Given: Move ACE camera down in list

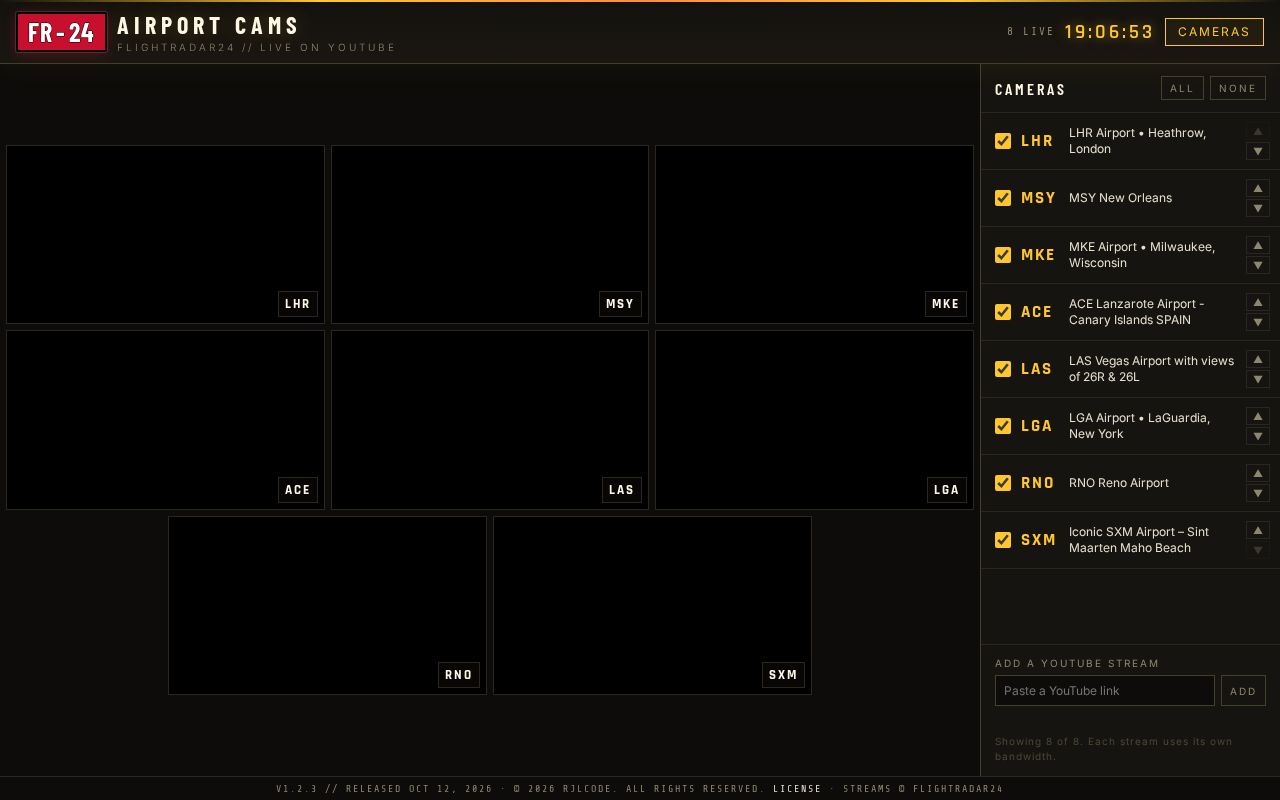Looking at the screenshot, I should (1258, 322).
